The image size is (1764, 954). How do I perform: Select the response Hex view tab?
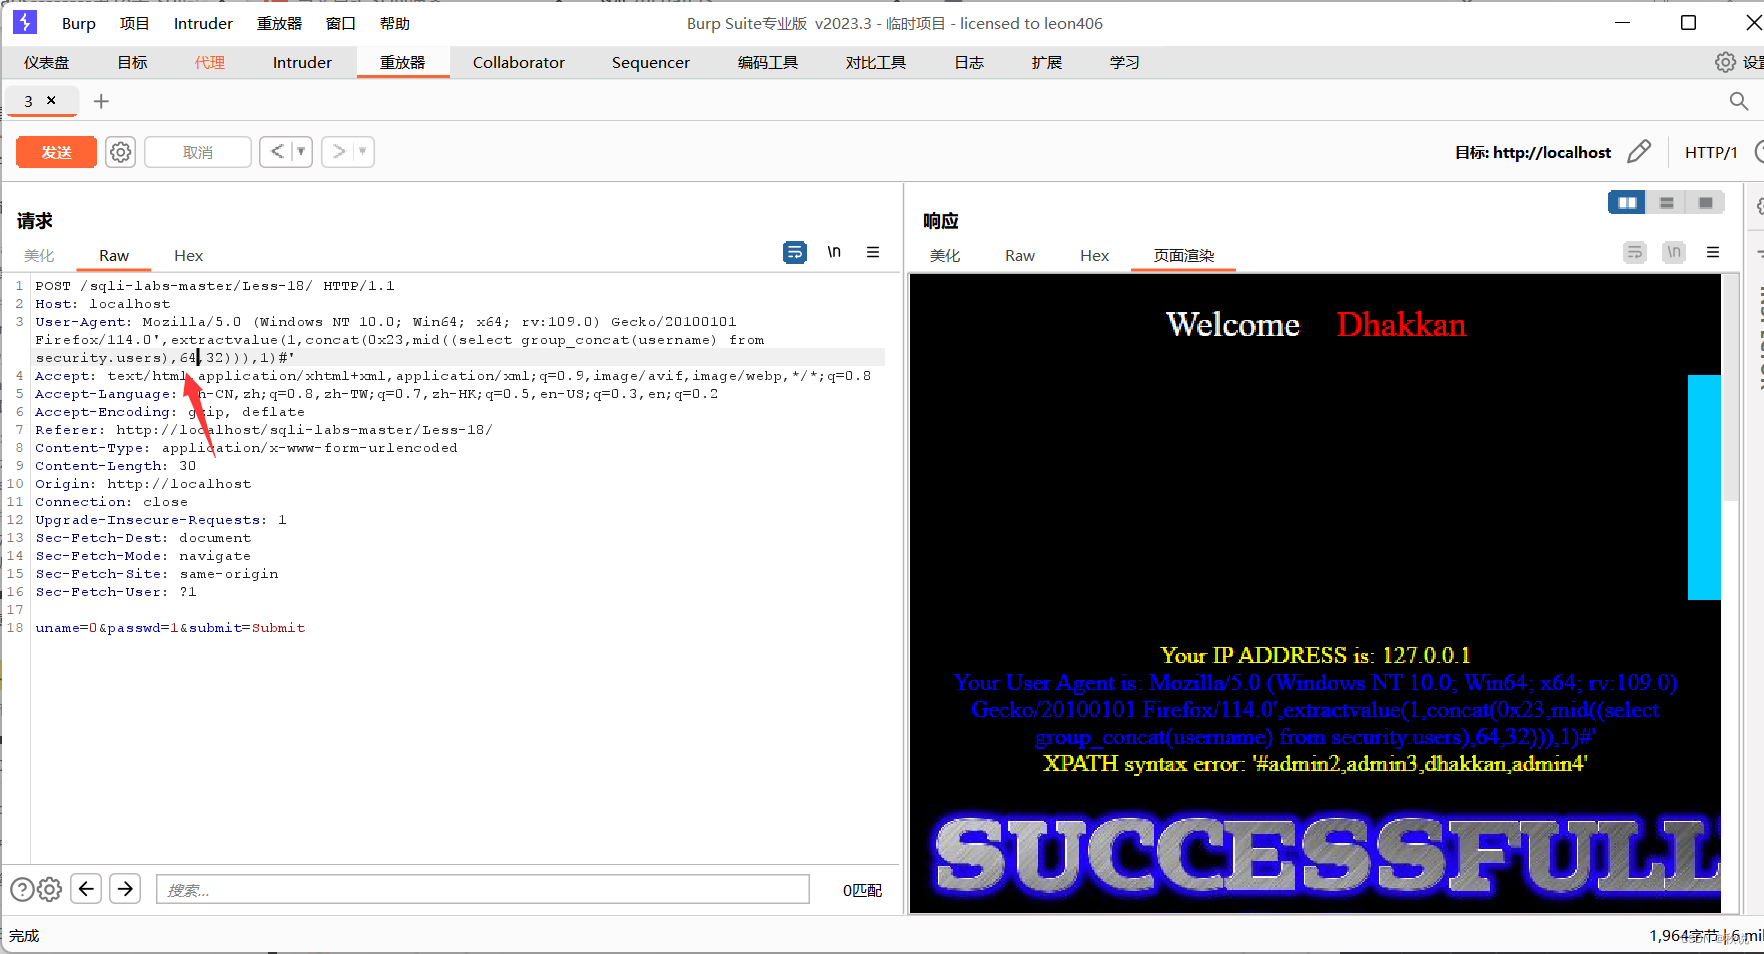point(1095,256)
